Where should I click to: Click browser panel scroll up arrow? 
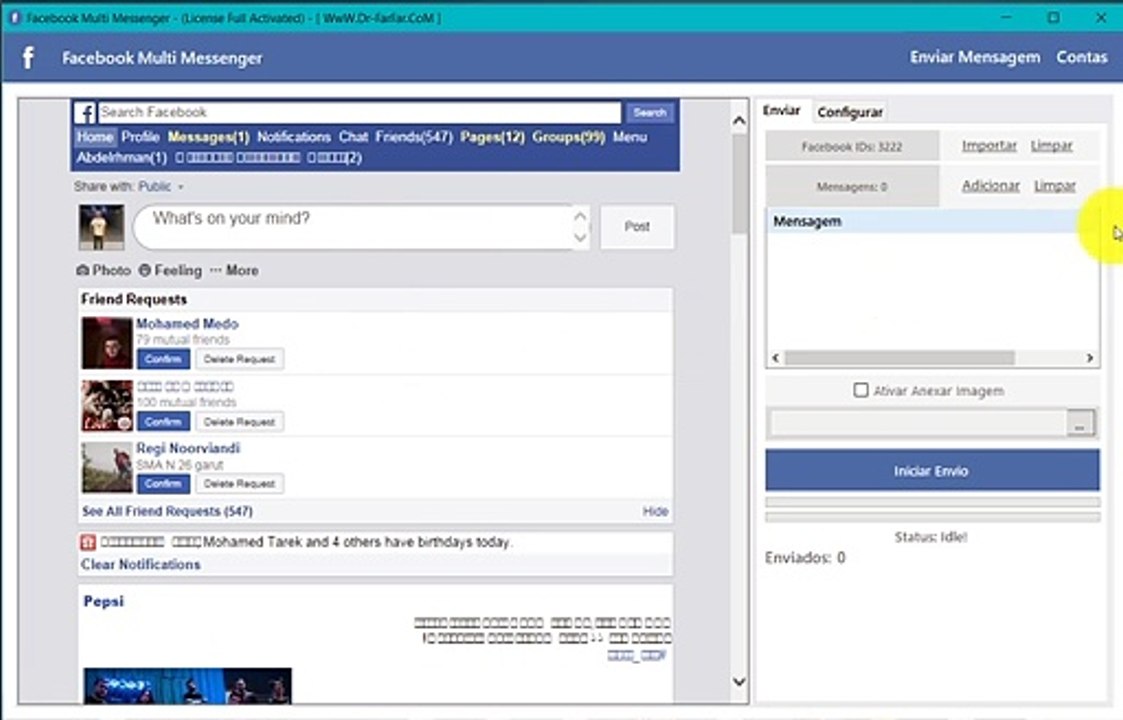739,121
